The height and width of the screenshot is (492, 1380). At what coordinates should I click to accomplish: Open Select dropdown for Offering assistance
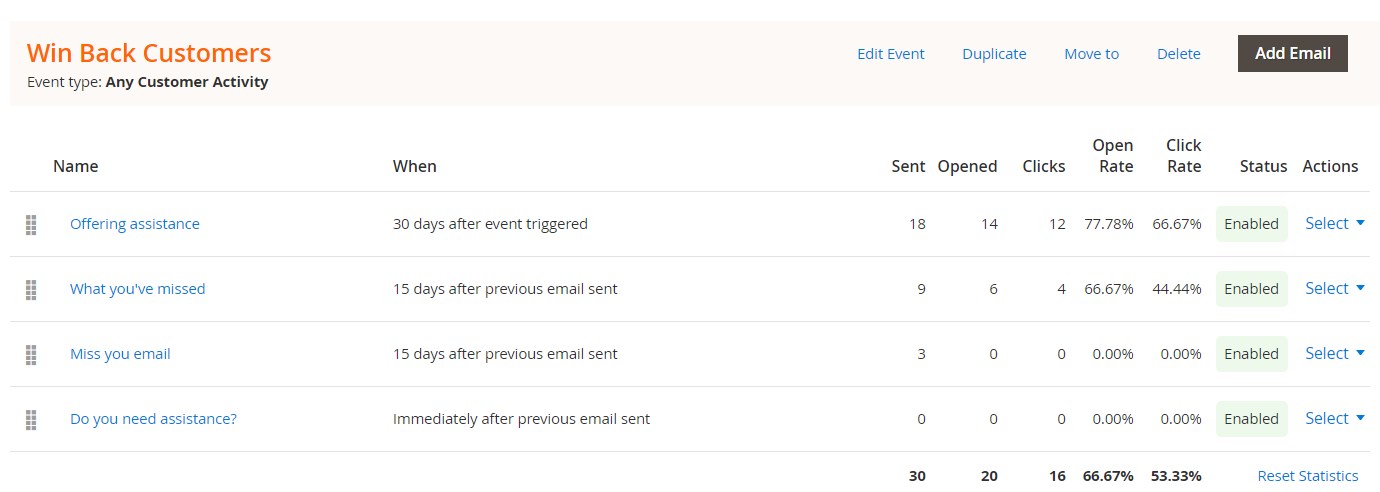pos(1334,224)
